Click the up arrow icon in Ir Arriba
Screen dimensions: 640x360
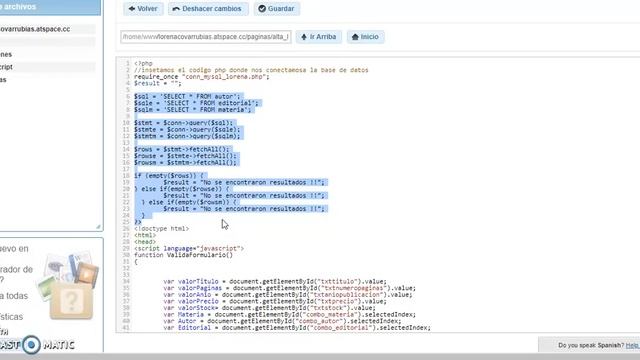tap(304, 37)
